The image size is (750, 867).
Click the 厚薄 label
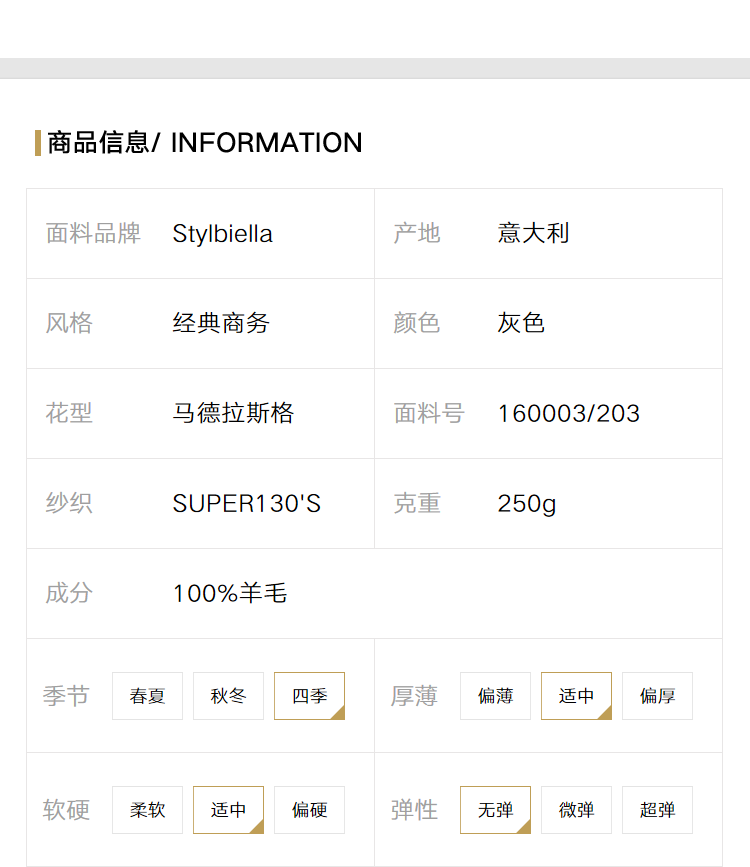click(x=414, y=696)
